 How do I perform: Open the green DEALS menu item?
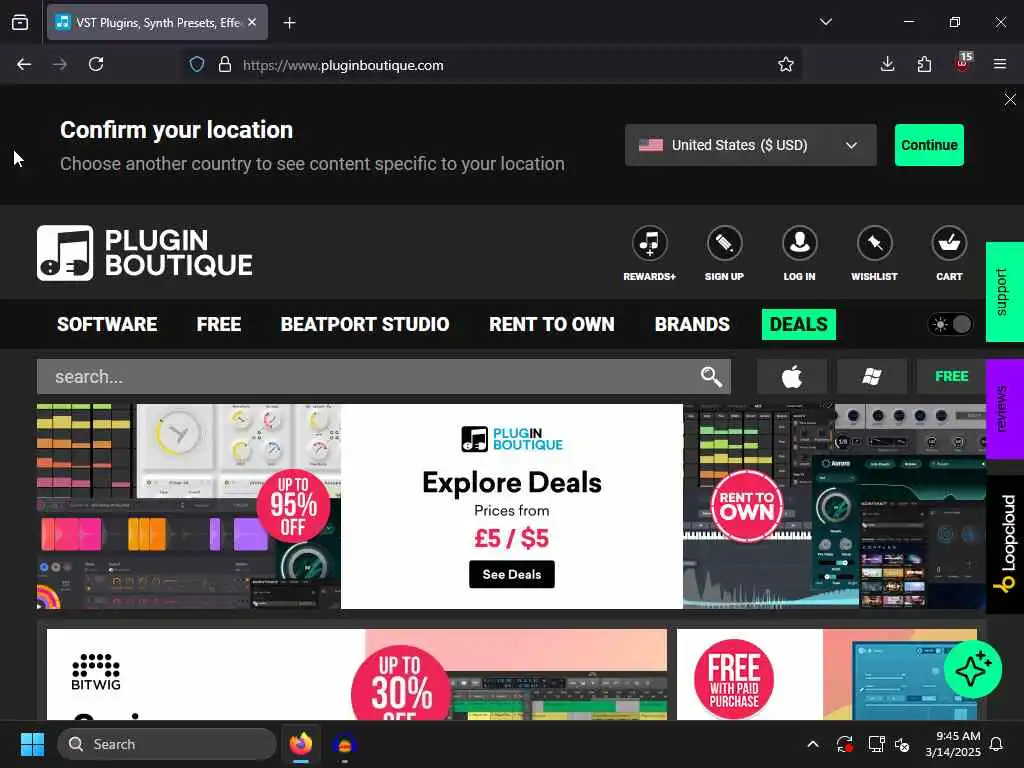(x=799, y=325)
